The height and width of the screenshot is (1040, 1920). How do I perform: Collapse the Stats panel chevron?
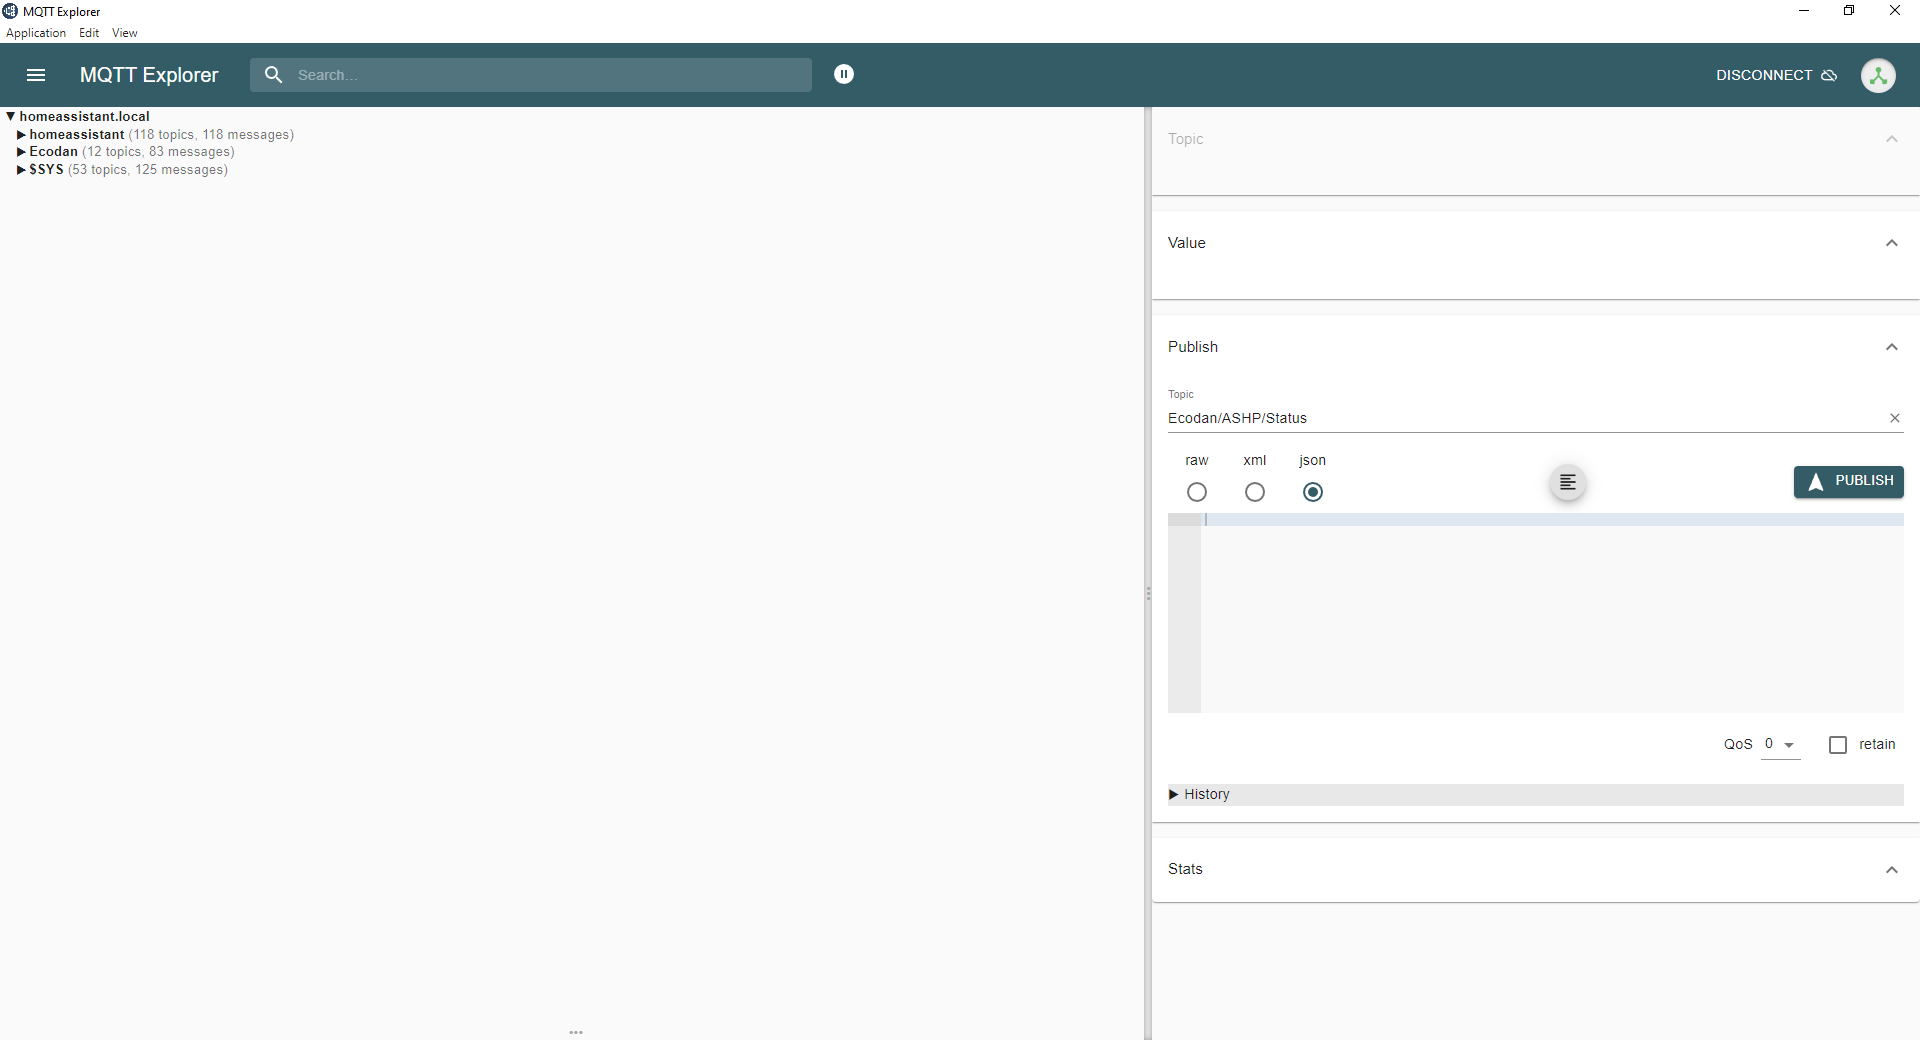(x=1891, y=869)
